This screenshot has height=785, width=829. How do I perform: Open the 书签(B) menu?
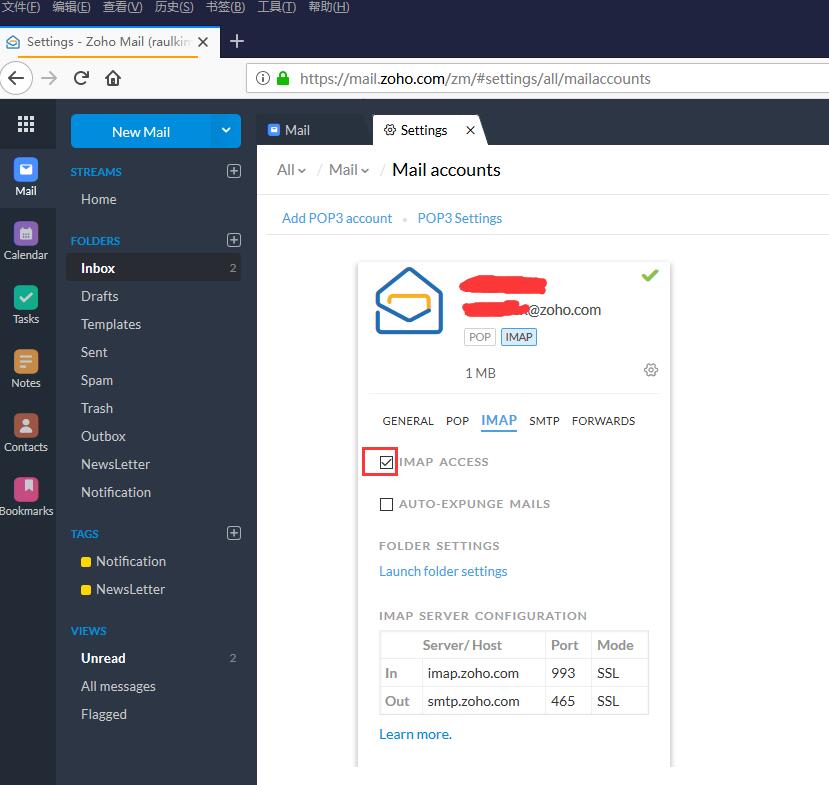click(x=225, y=7)
